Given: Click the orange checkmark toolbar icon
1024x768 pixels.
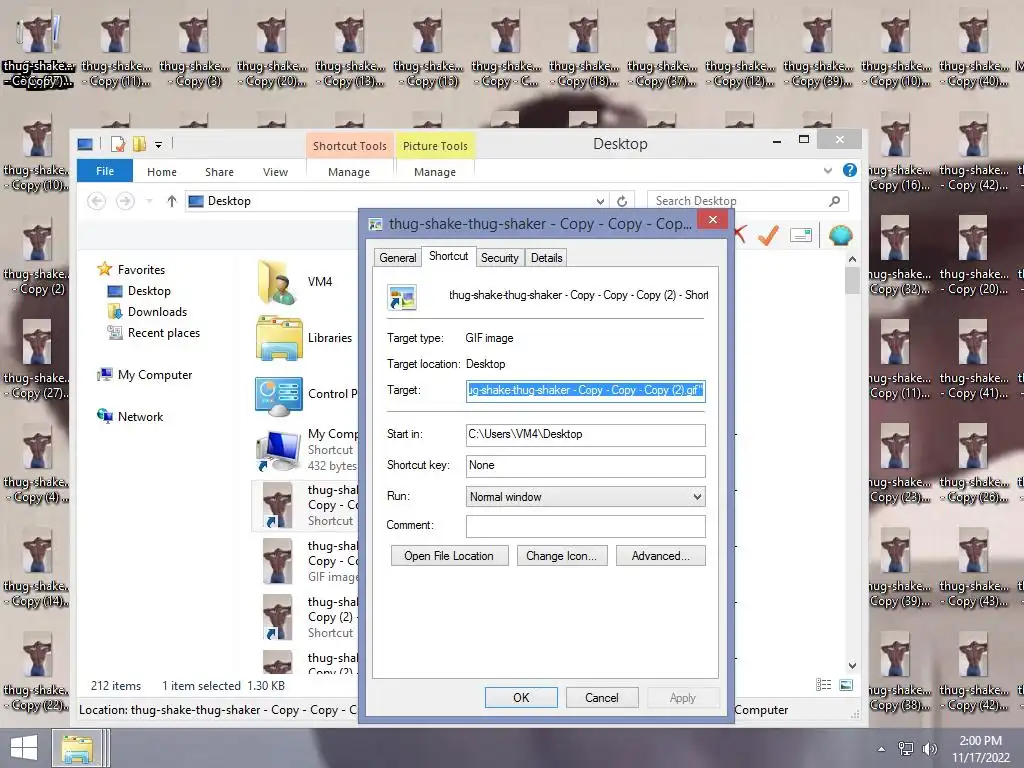Looking at the screenshot, I should click(769, 235).
